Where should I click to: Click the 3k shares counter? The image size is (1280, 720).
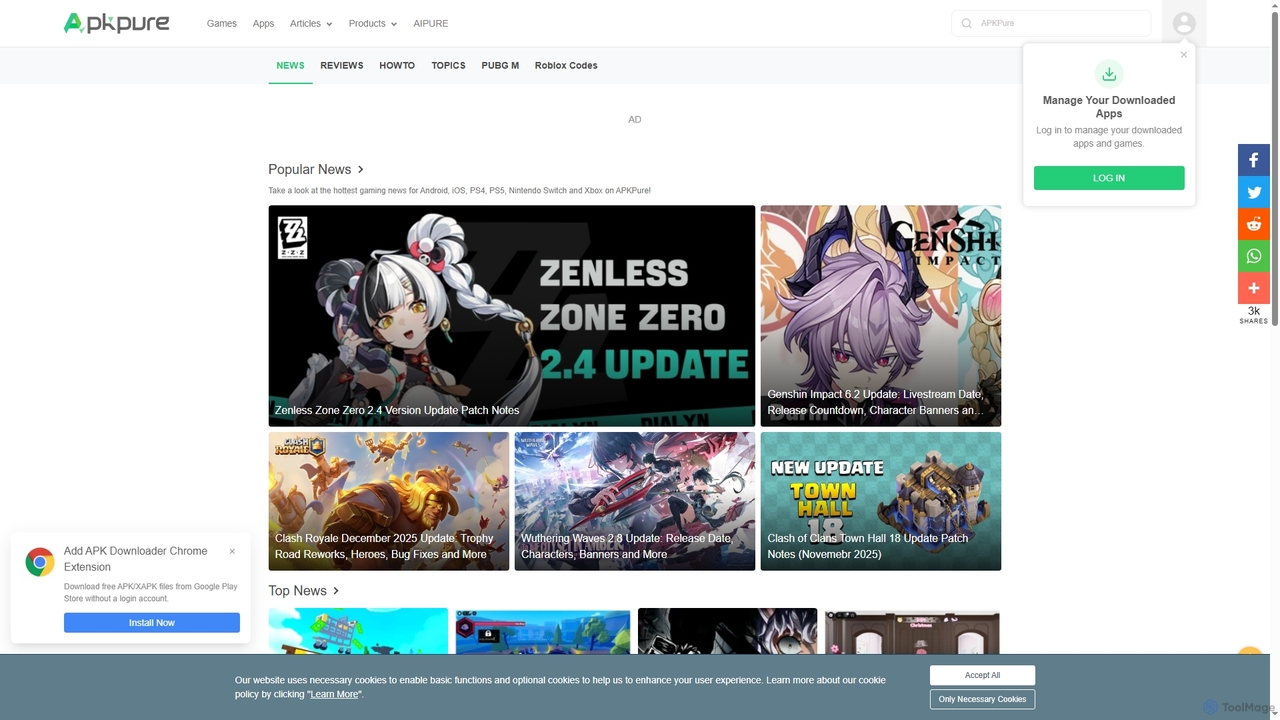pyautogui.click(x=1254, y=315)
